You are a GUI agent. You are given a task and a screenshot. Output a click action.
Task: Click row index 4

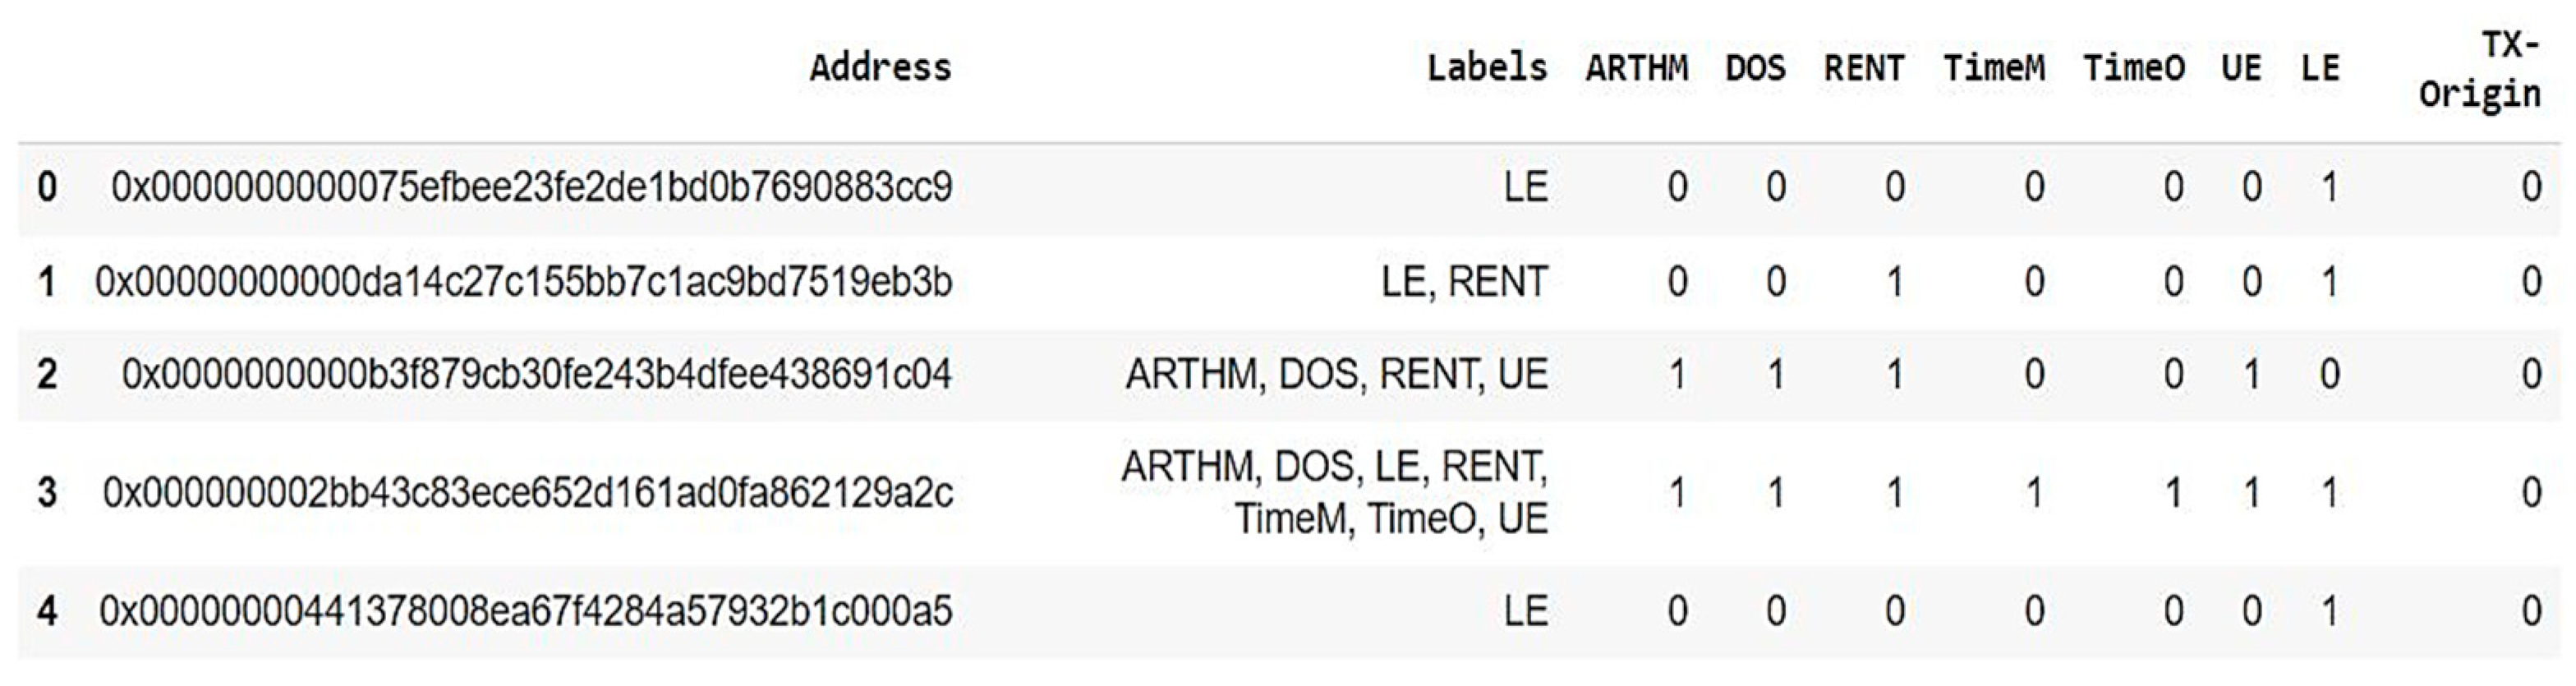tap(46, 611)
